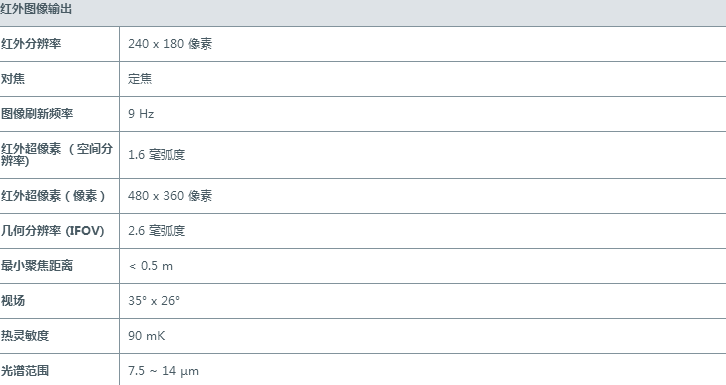
Task: Click the 2.6 毫弧度 value
Action: (x=156, y=230)
